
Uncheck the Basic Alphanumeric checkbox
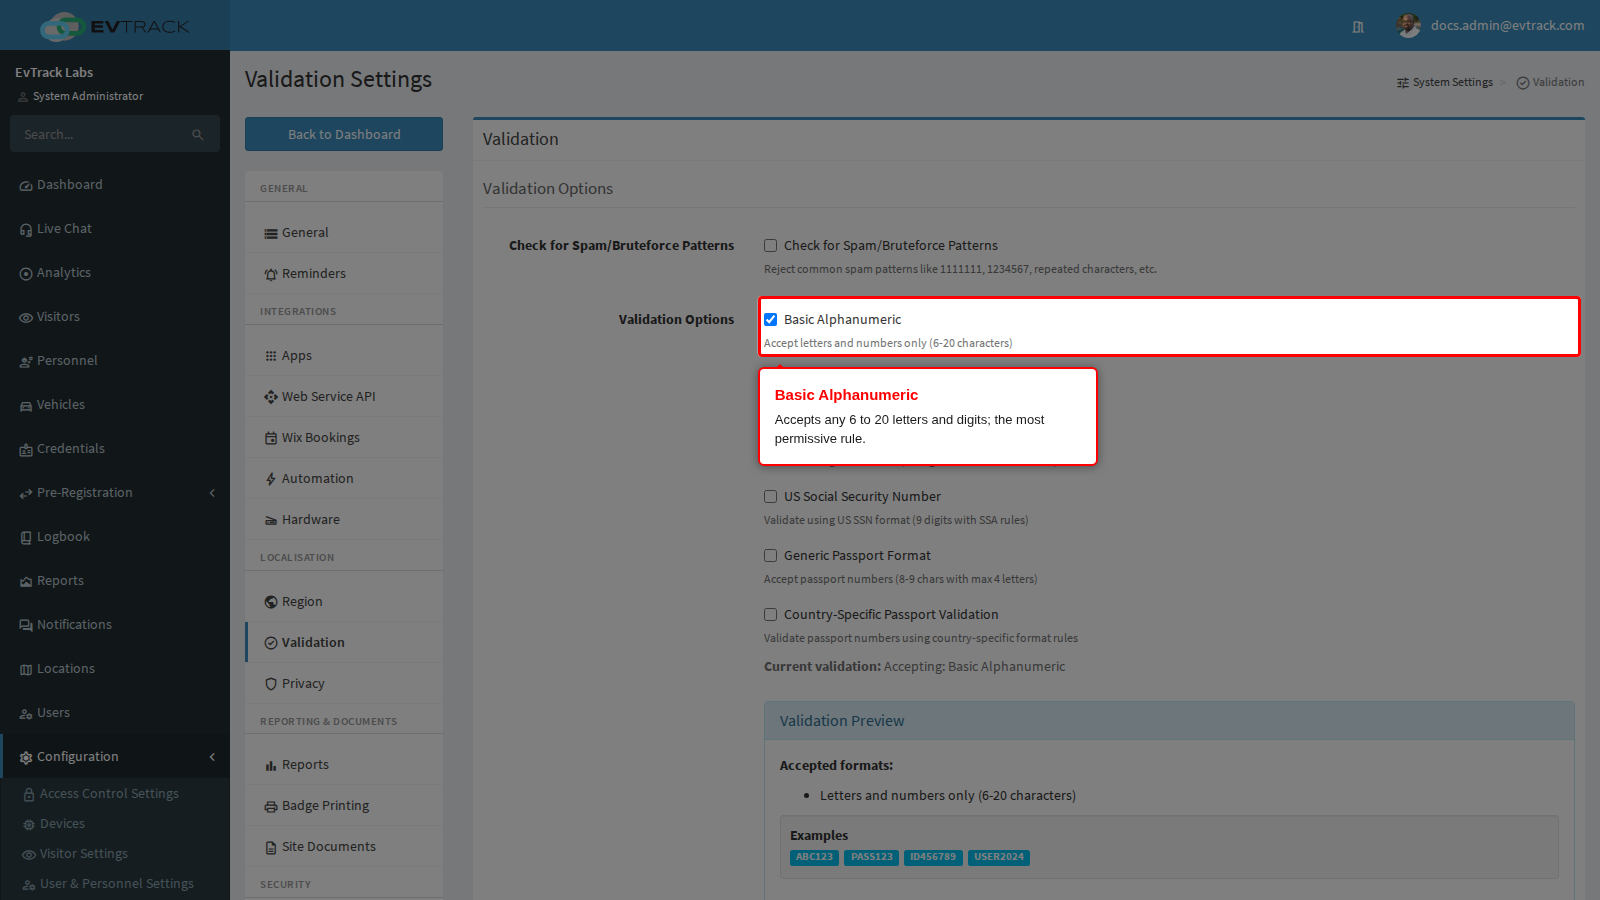[x=770, y=320]
